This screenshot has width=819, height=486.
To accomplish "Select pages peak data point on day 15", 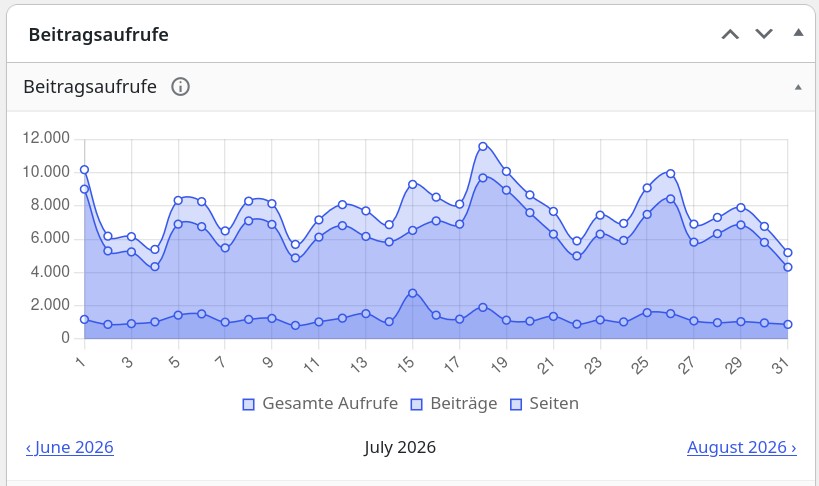I will tap(413, 293).
